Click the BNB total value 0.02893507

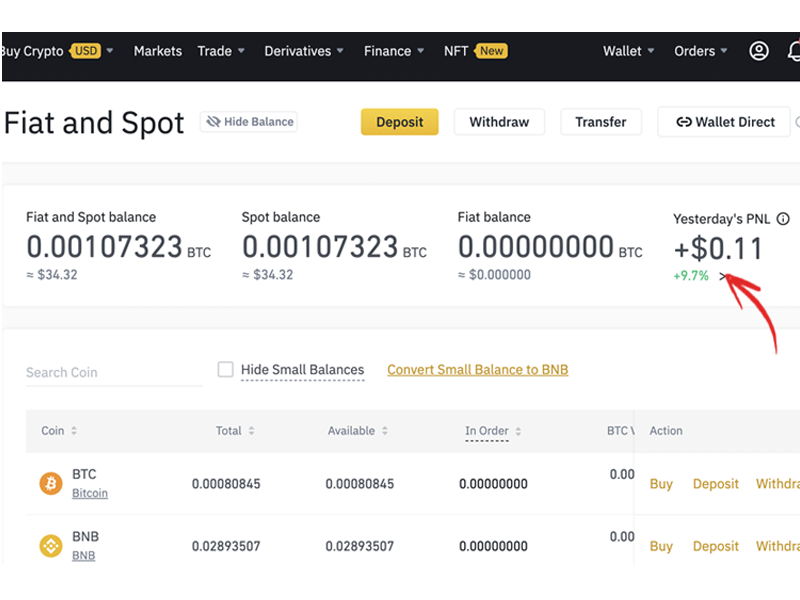pyautogui.click(x=226, y=546)
